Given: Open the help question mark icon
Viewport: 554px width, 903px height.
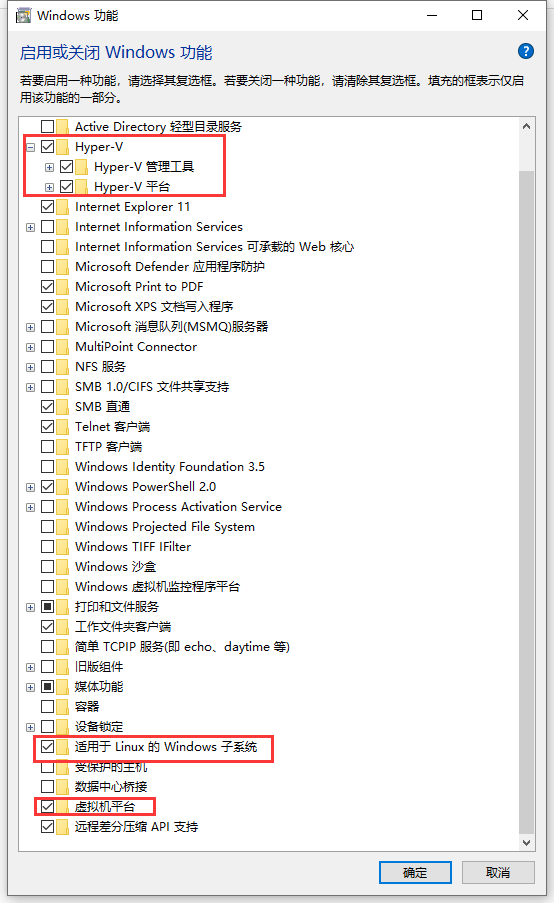Looking at the screenshot, I should click(x=525, y=51).
